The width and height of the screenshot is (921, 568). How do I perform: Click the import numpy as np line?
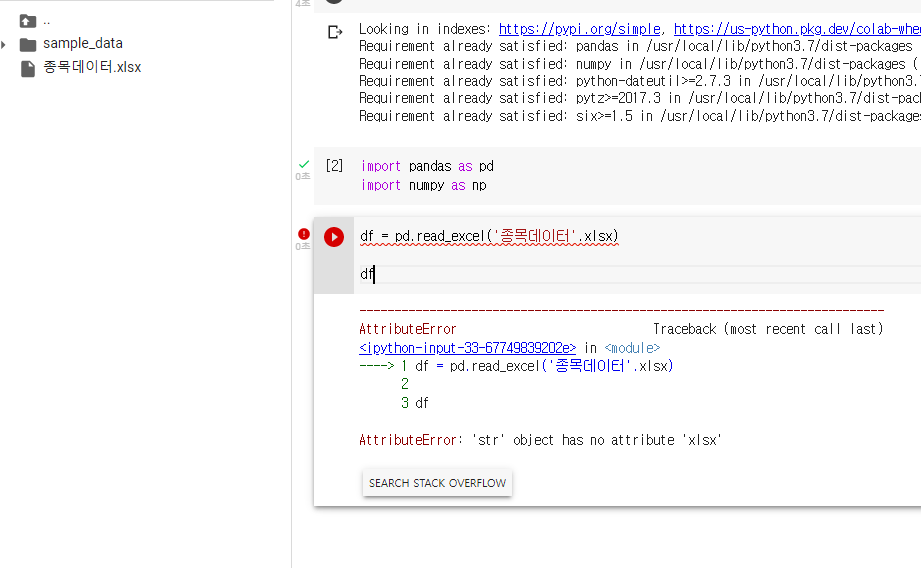(x=423, y=185)
